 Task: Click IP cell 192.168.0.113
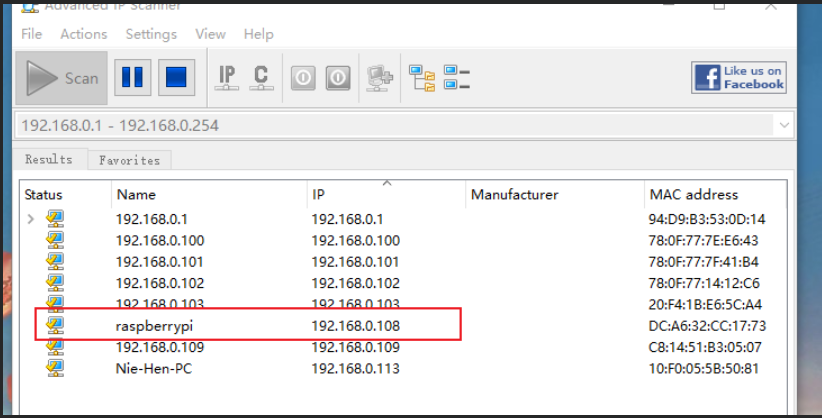(355, 369)
